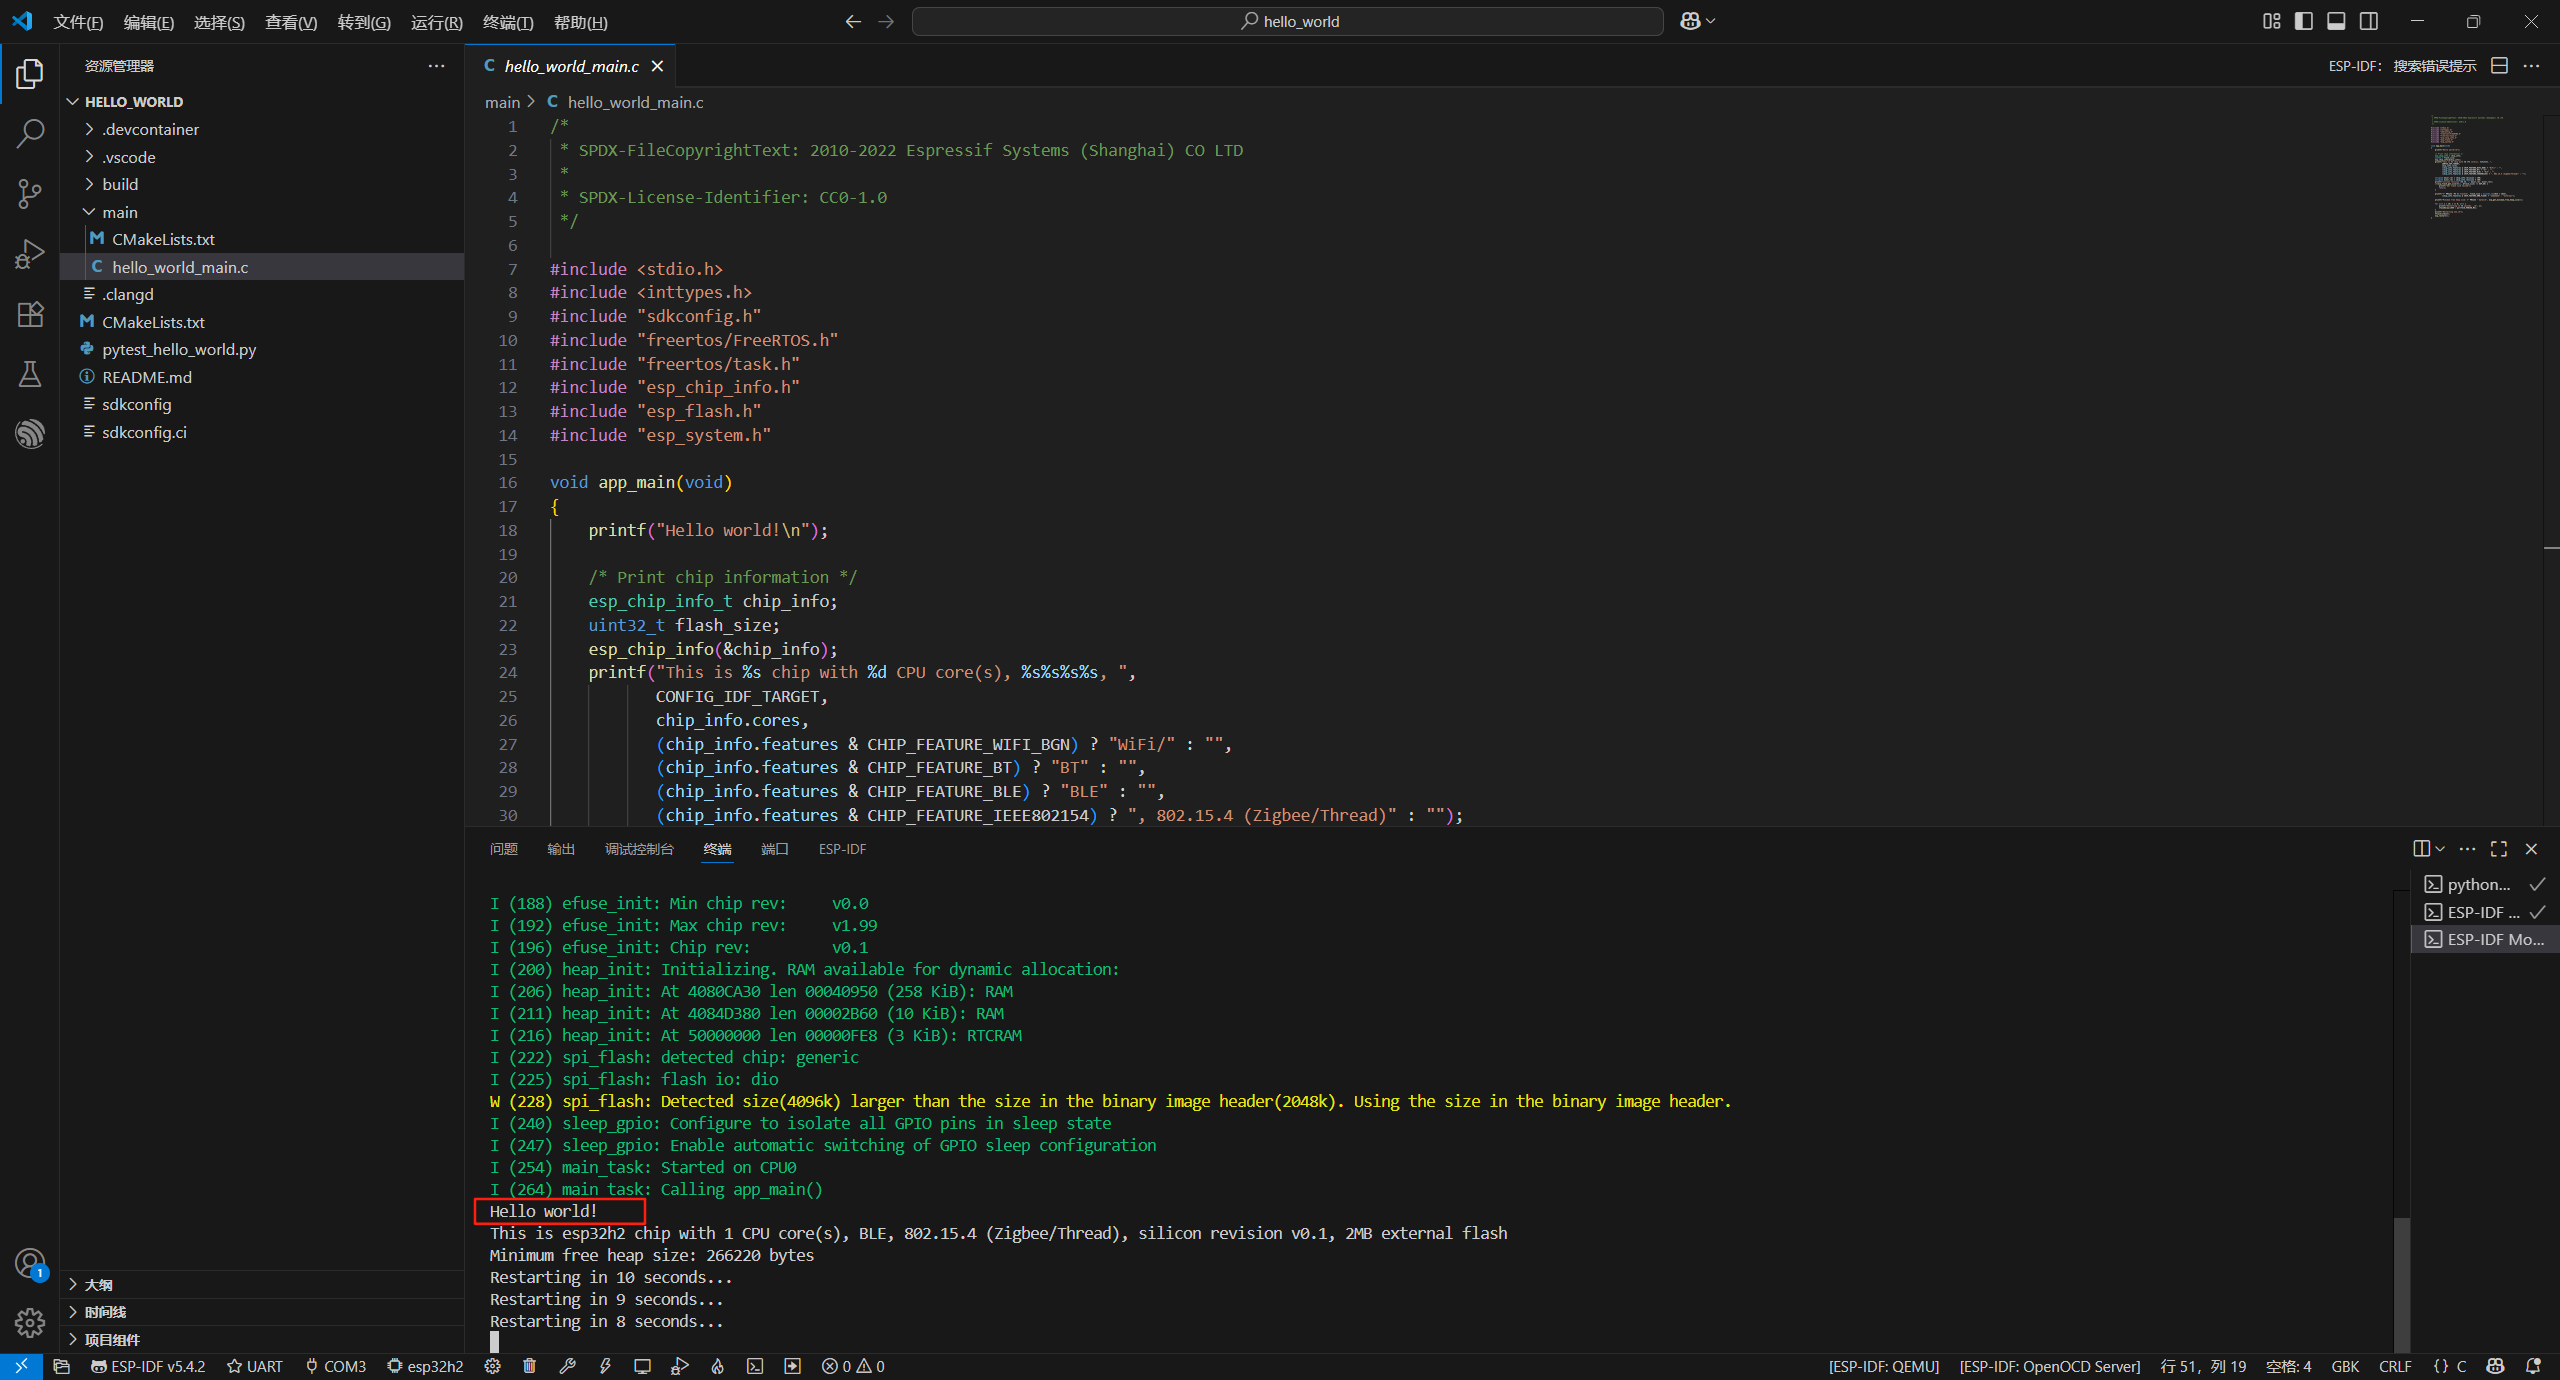Toggle secondary sidebar layout button

(x=2369, y=21)
